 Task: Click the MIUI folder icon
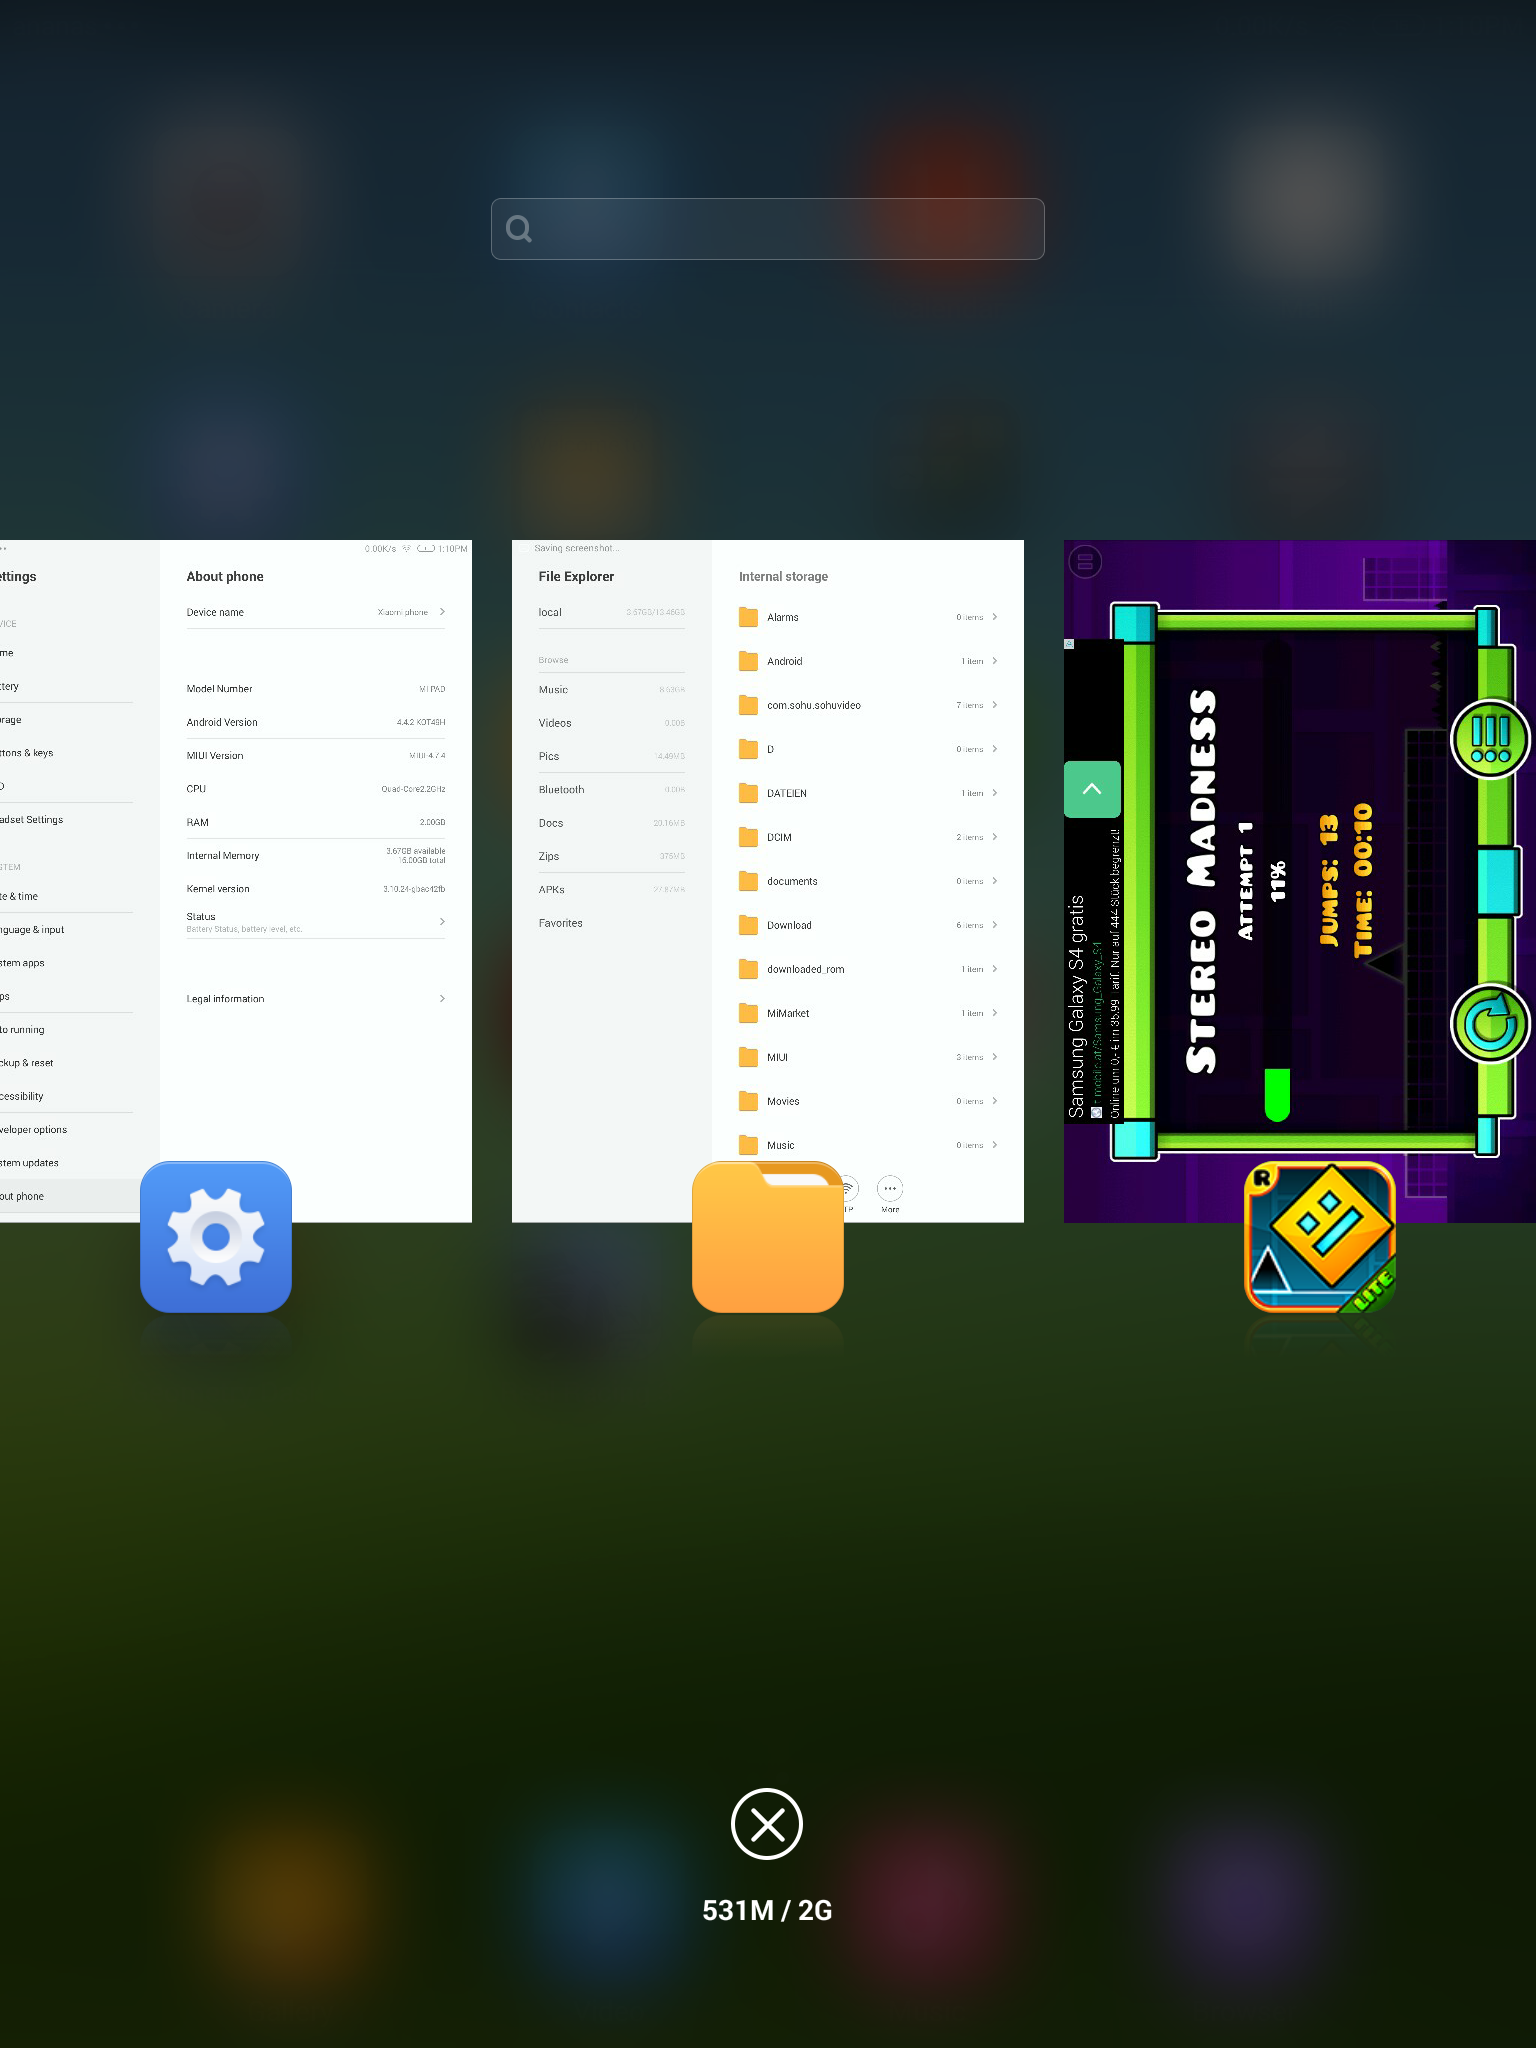748,1057
